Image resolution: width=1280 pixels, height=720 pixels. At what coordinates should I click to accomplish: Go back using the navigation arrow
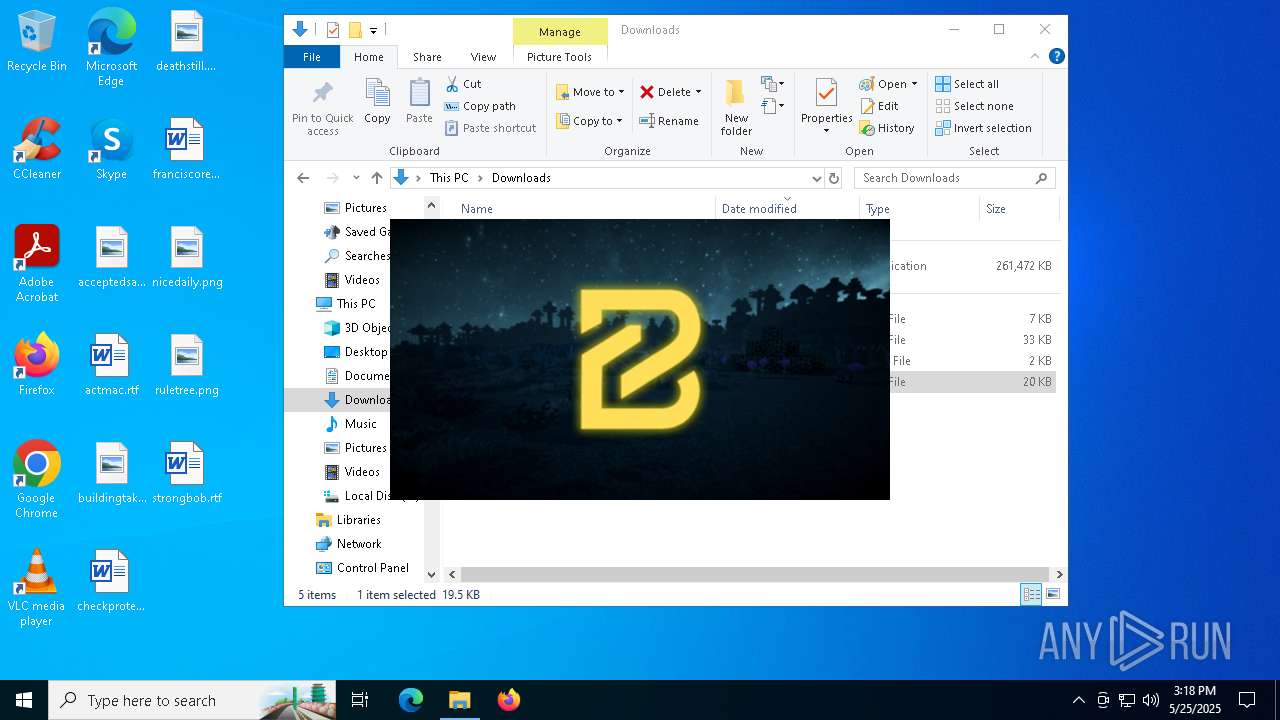303,178
